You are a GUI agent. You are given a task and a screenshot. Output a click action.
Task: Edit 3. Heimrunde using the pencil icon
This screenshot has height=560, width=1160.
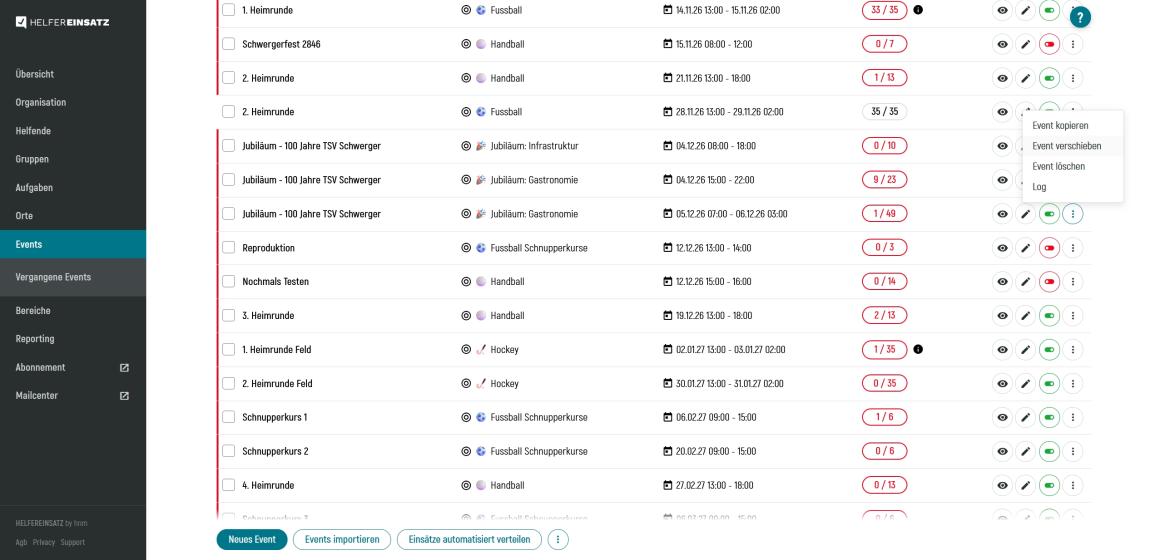click(1025, 316)
